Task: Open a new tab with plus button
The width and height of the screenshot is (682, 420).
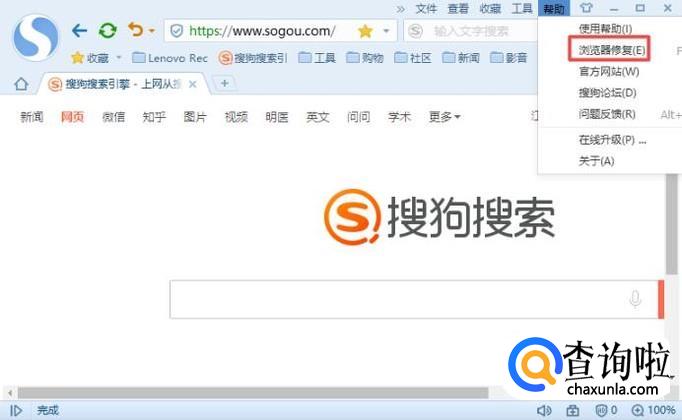Action: 224,83
